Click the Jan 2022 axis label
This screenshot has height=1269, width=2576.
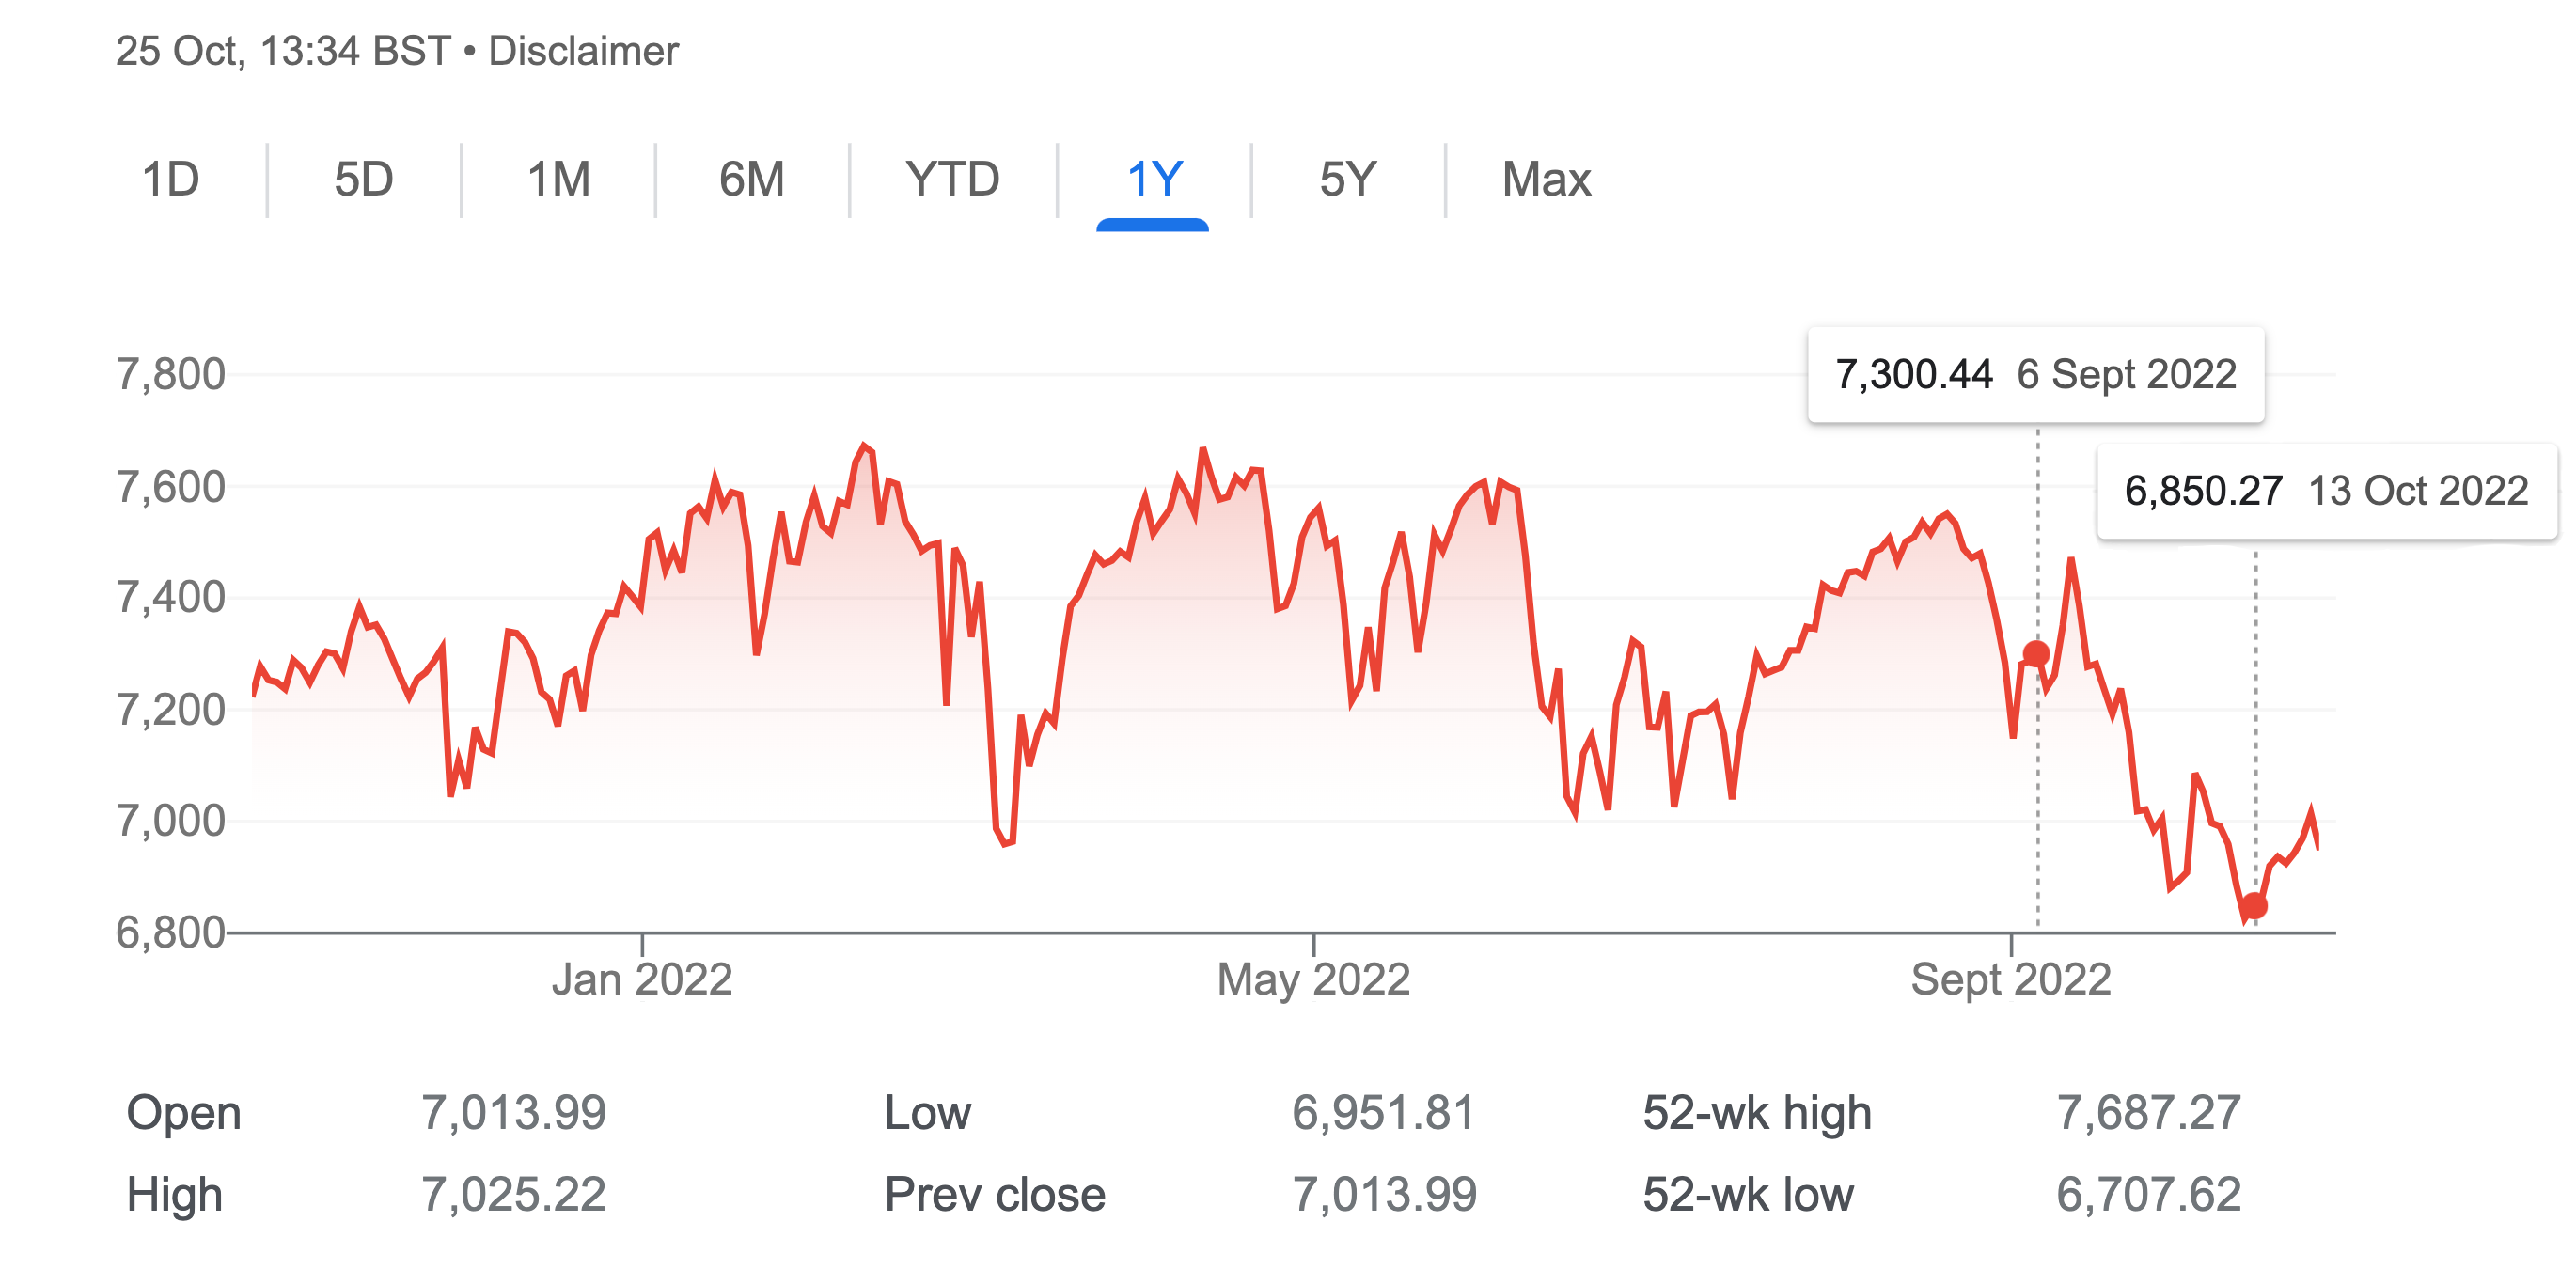coord(642,979)
